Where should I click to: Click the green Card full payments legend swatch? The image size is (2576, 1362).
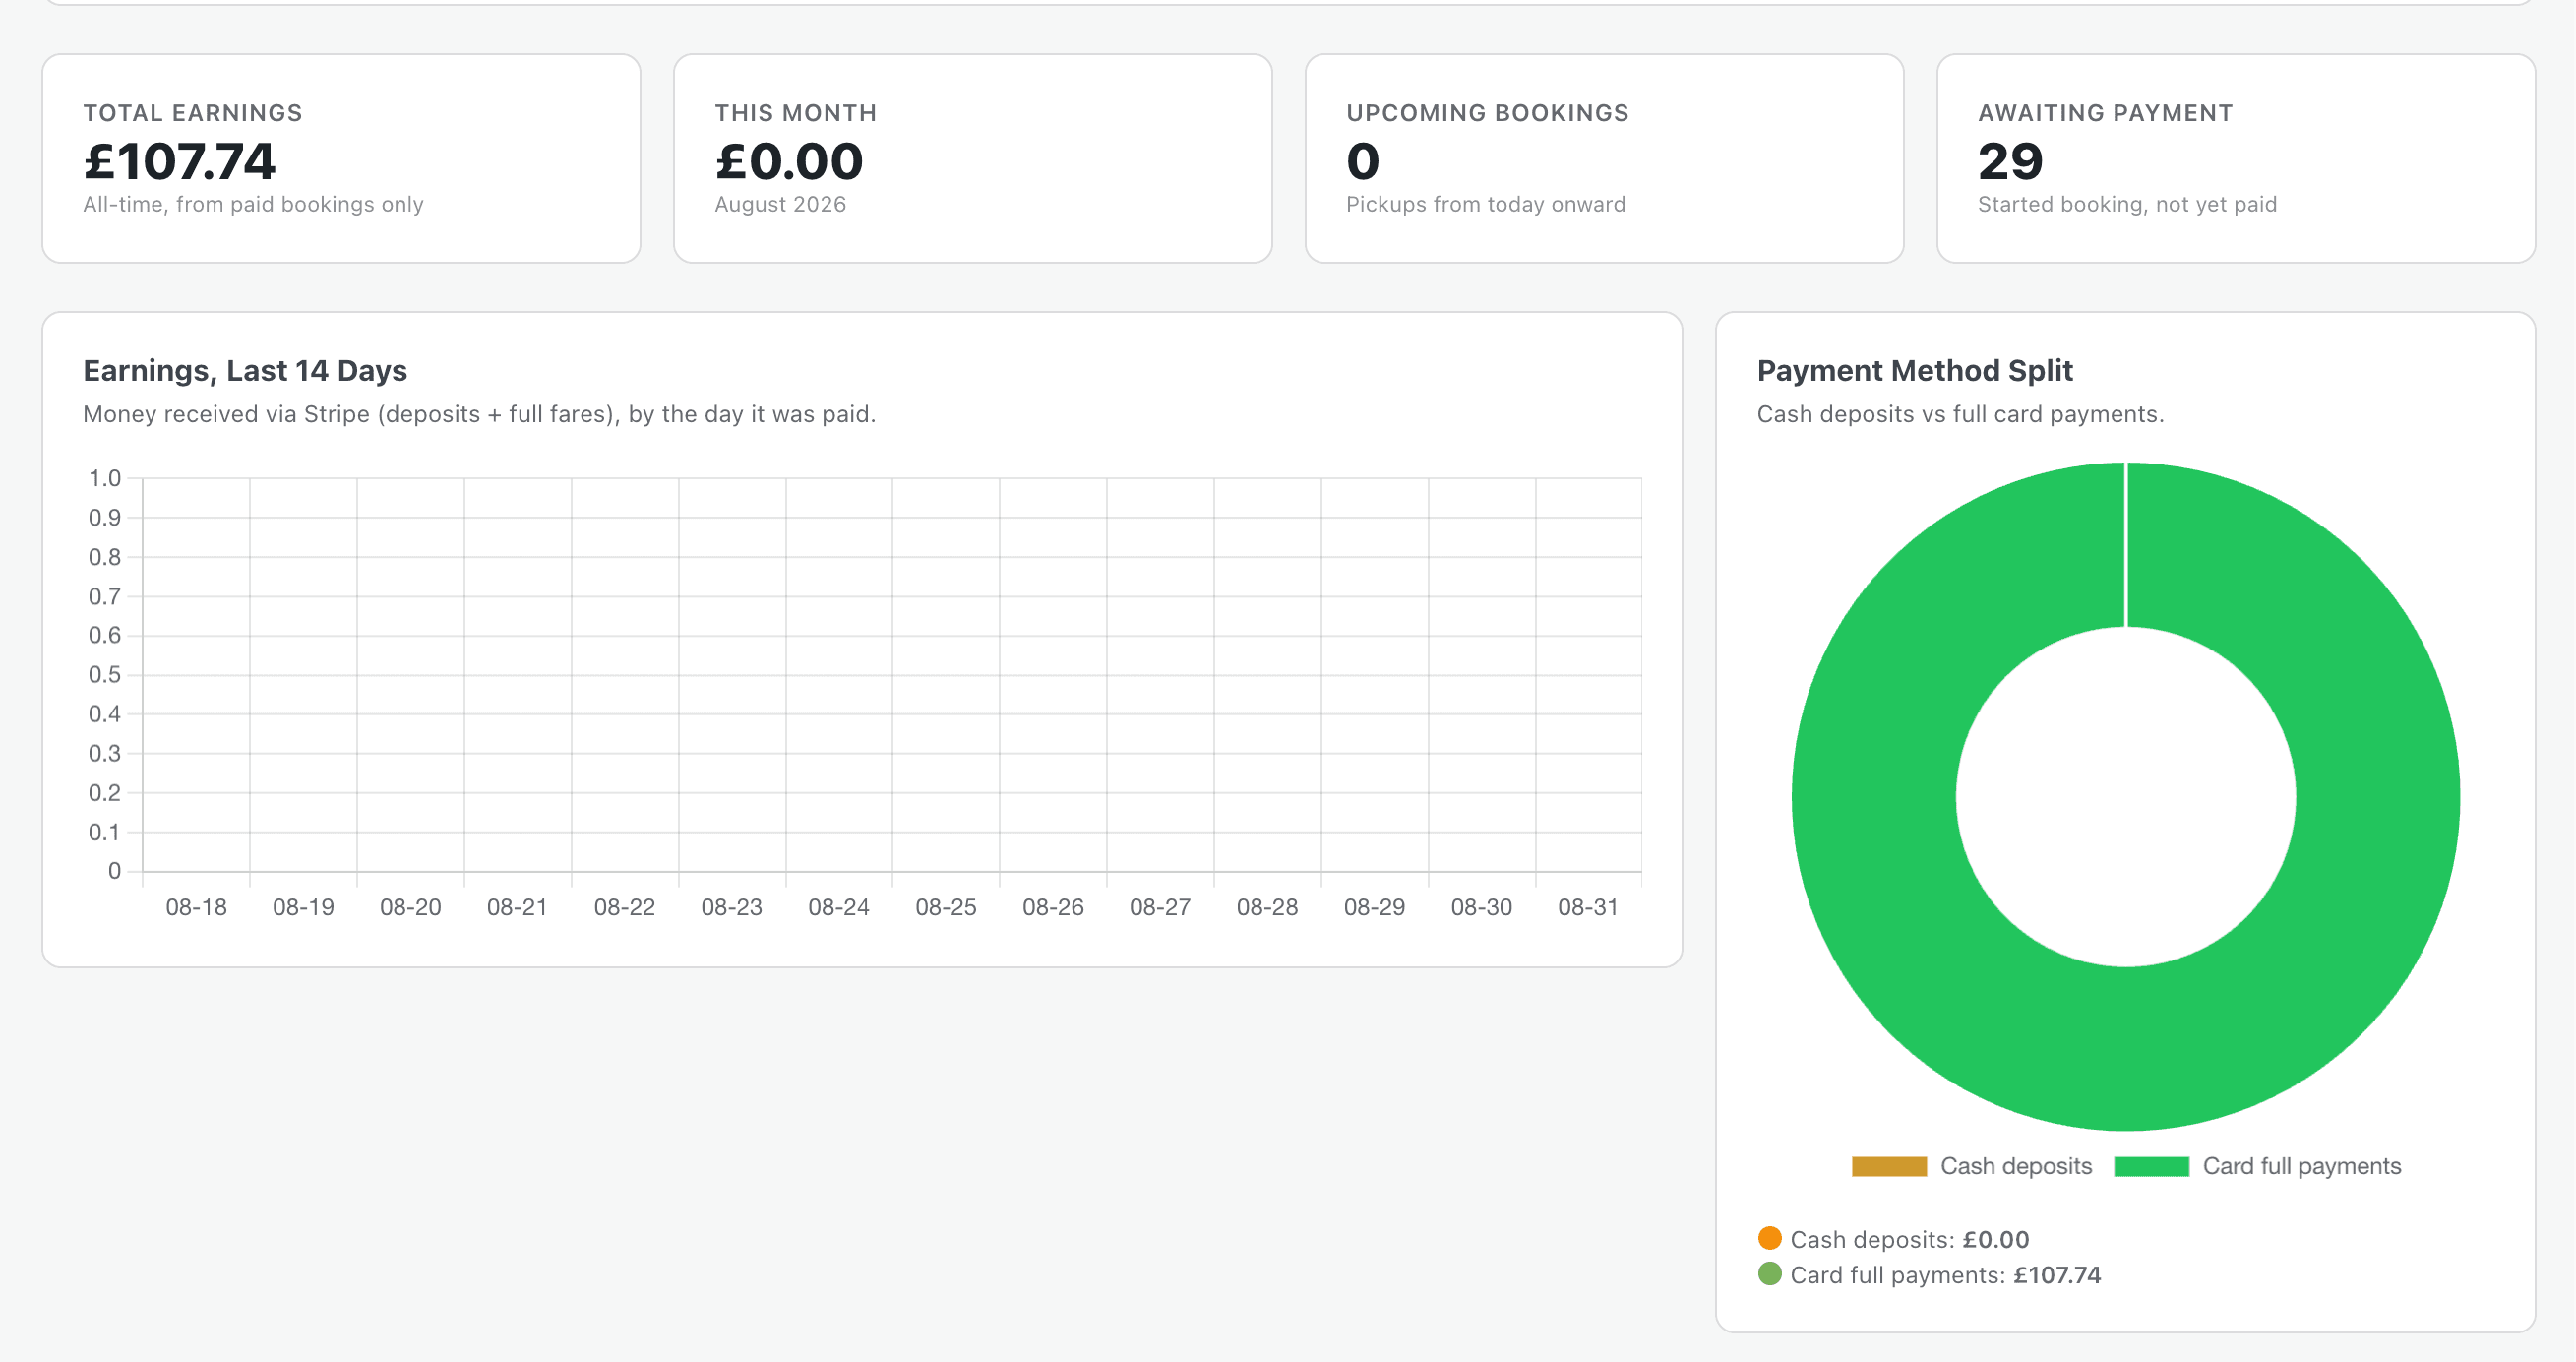[x=2152, y=1166]
